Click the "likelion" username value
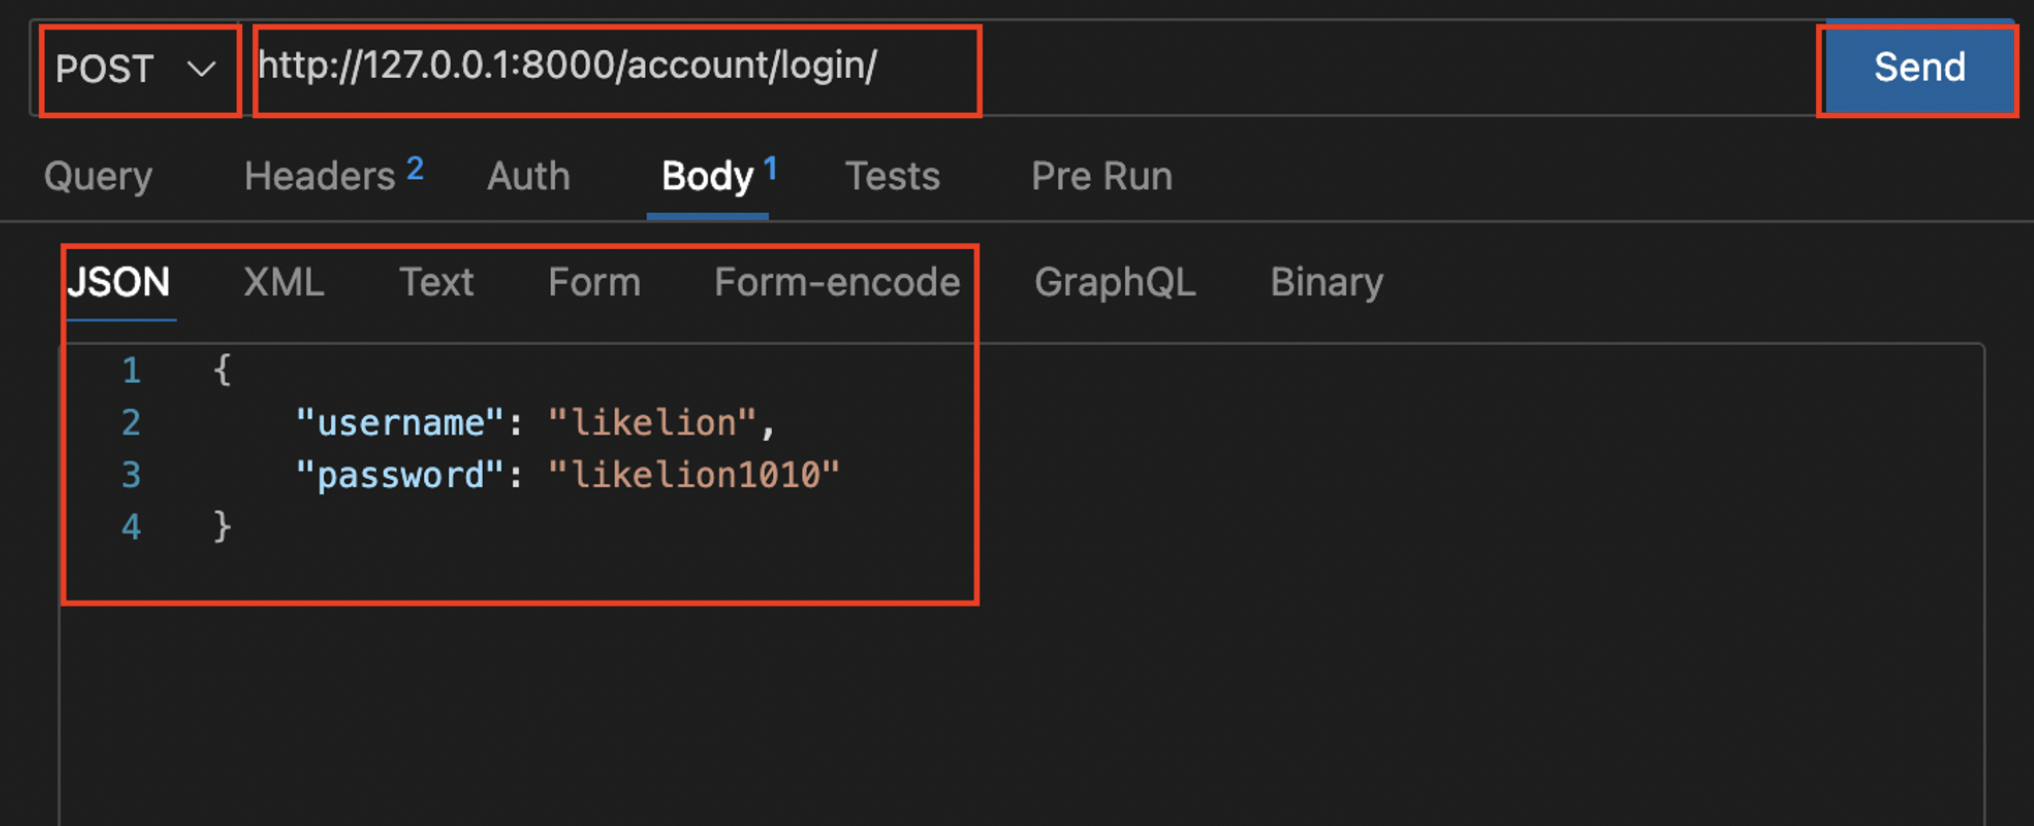 pyautogui.click(x=653, y=423)
